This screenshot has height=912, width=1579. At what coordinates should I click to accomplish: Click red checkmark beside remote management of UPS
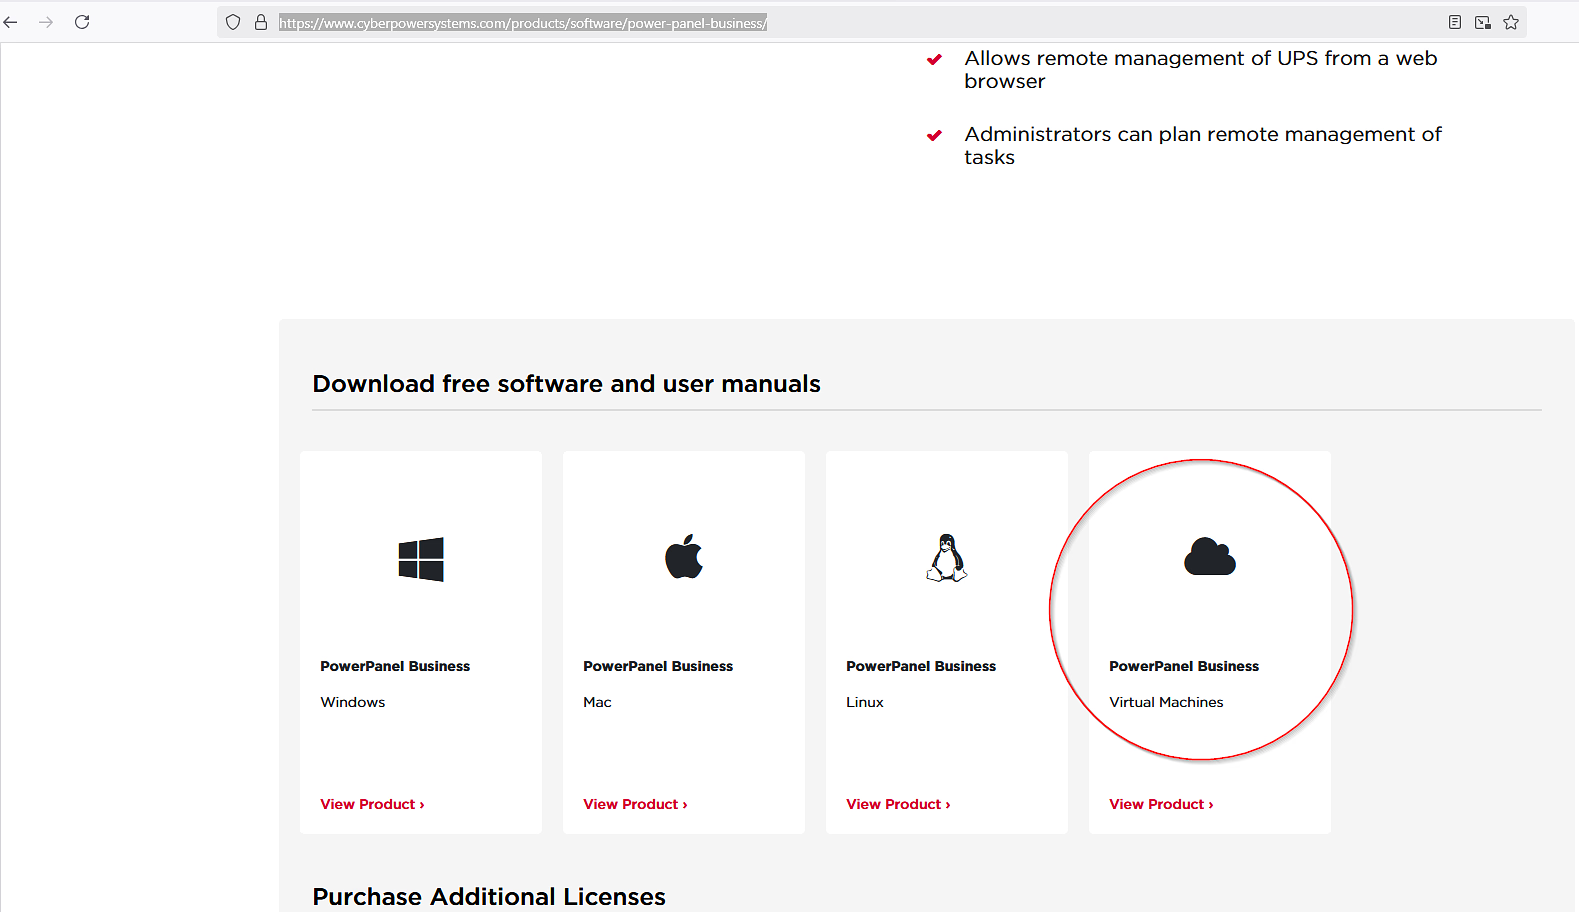[x=934, y=59]
